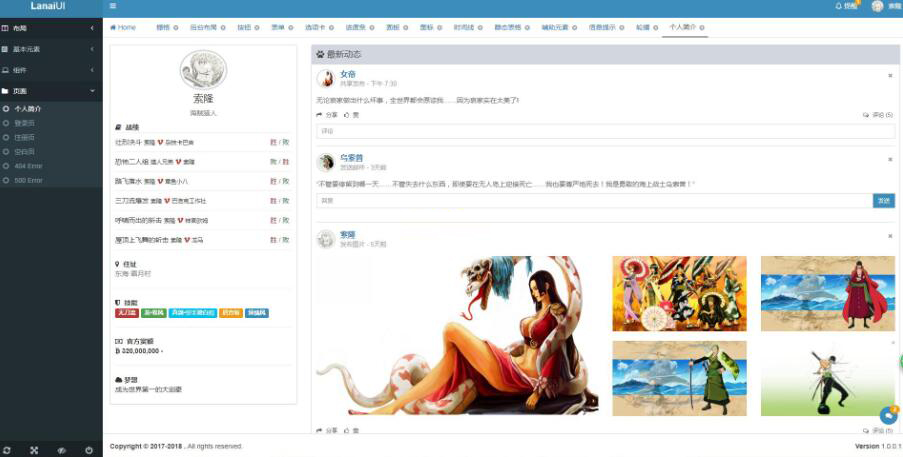
Task: Close the 面板 tab using its circle icon
Action: coord(406,28)
